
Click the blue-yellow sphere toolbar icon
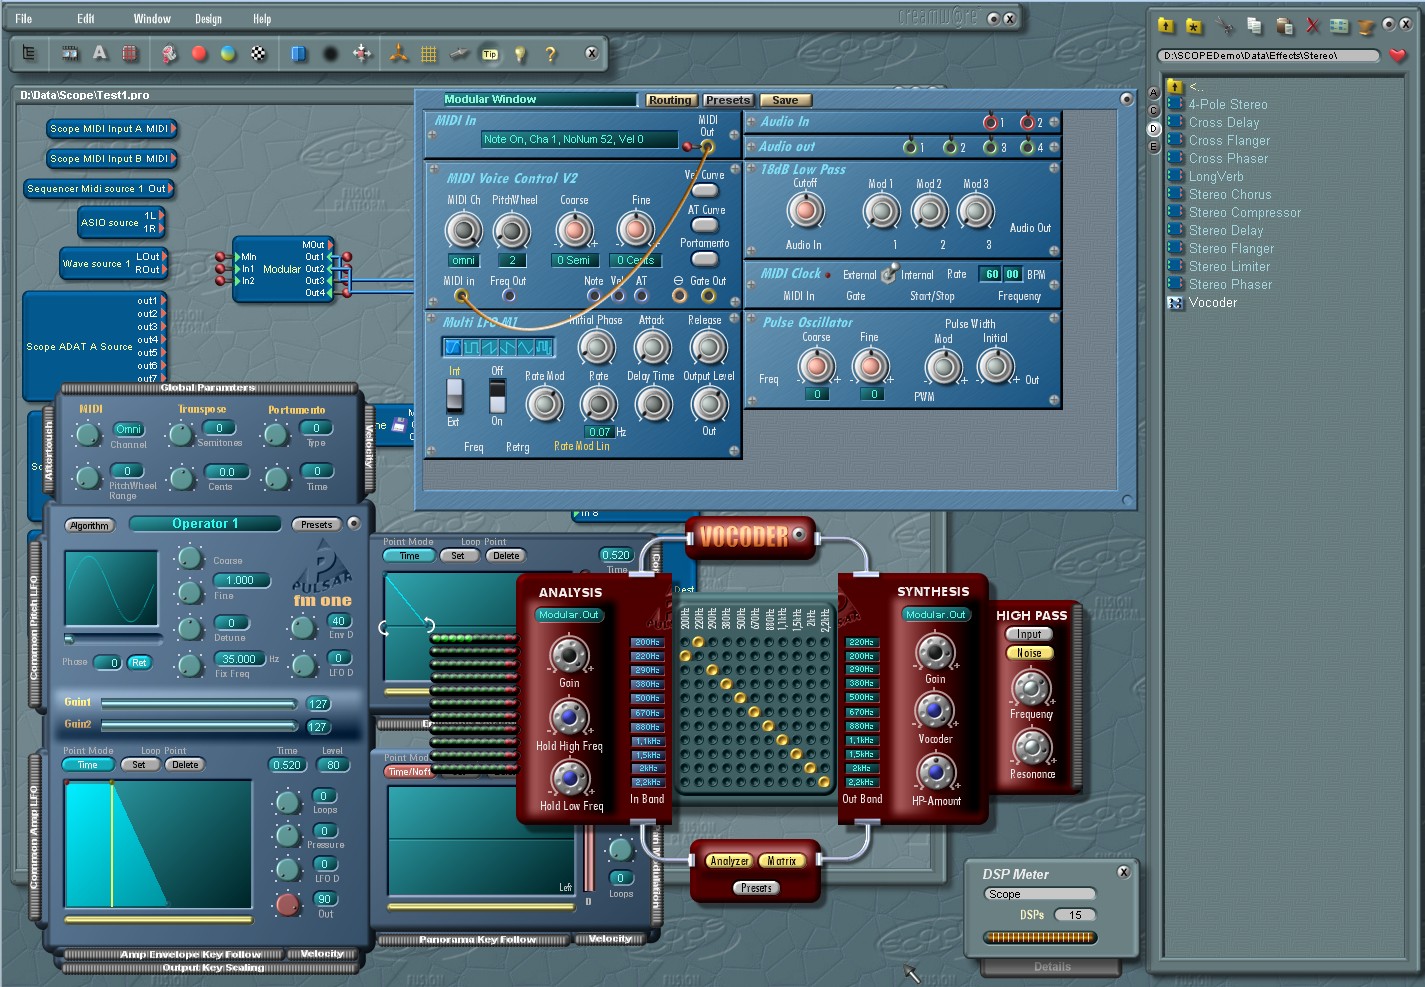tap(228, 54)
